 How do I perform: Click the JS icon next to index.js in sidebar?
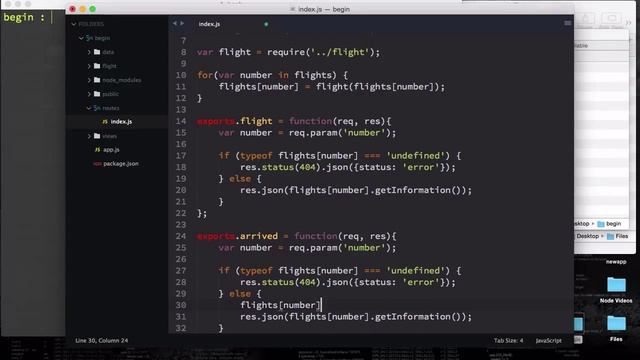(x=105, y=122)
